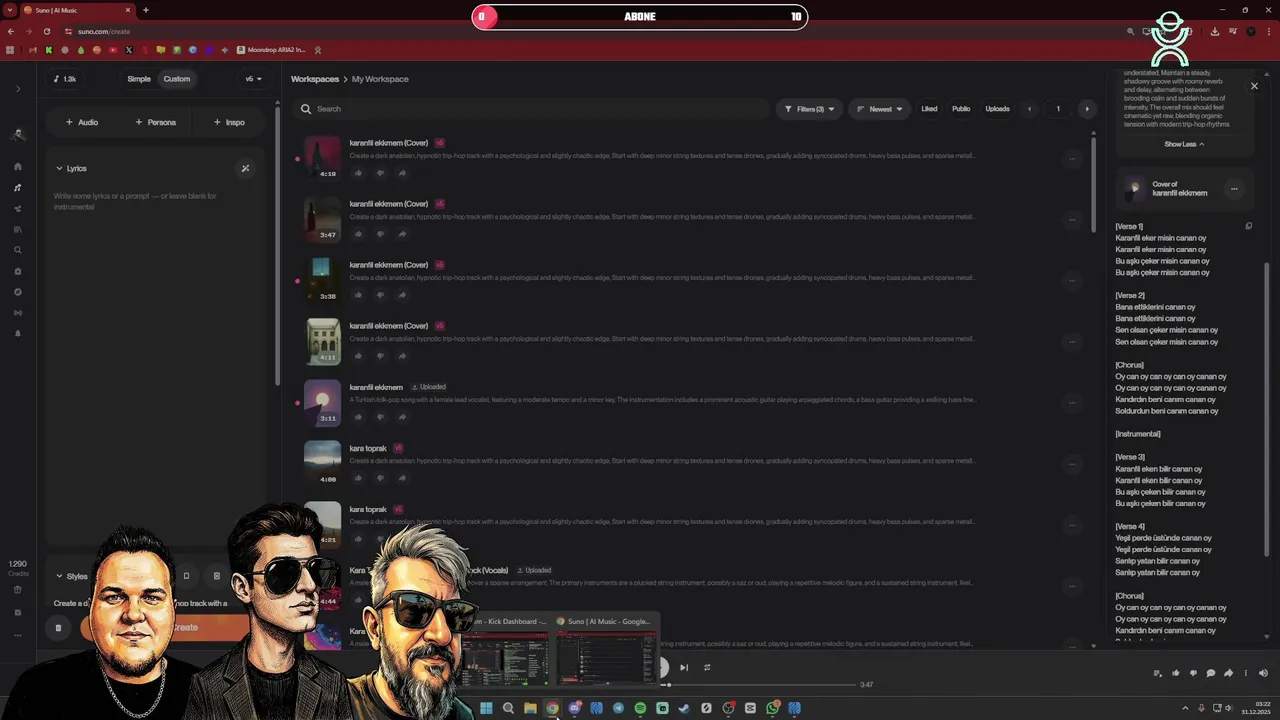Add a Persona to the creation
1280x720 pixels.
coord(156,122)
